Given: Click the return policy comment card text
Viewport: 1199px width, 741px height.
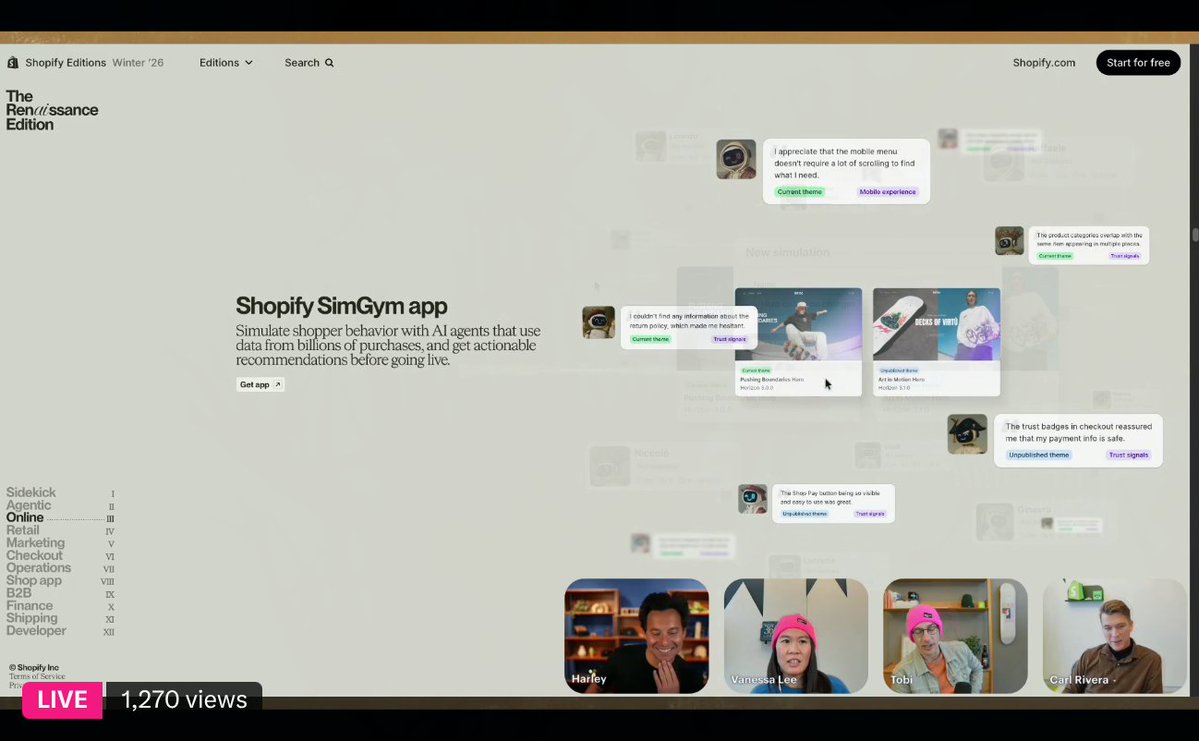Looking at the screenshot, I should (689, 320).
